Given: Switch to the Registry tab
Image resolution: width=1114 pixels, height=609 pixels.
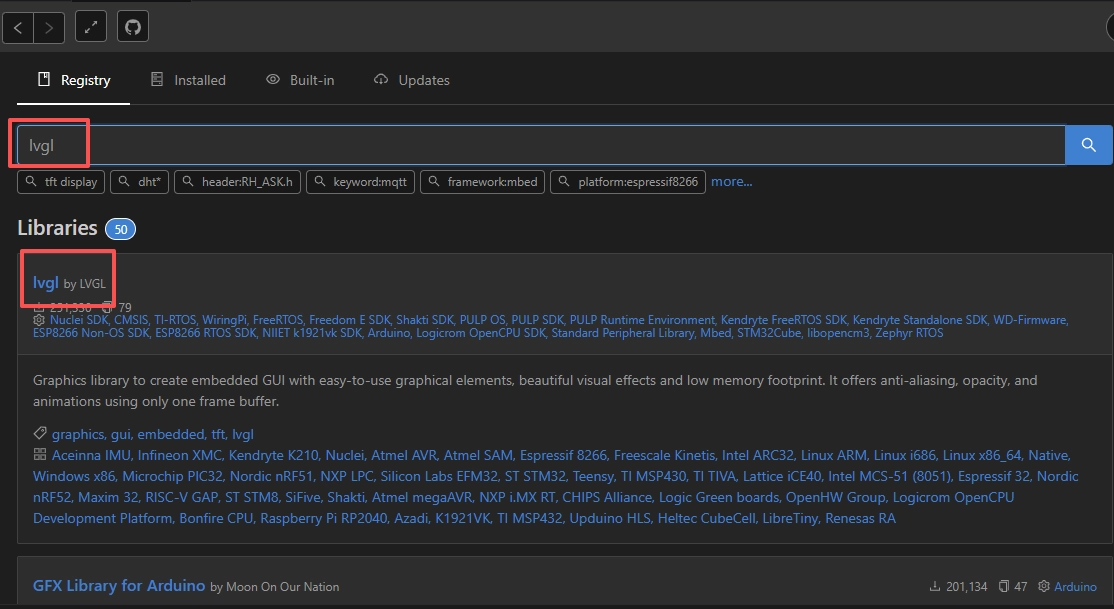Looking at the screenshot, I should pyautogui.click(x=74, y=80).
